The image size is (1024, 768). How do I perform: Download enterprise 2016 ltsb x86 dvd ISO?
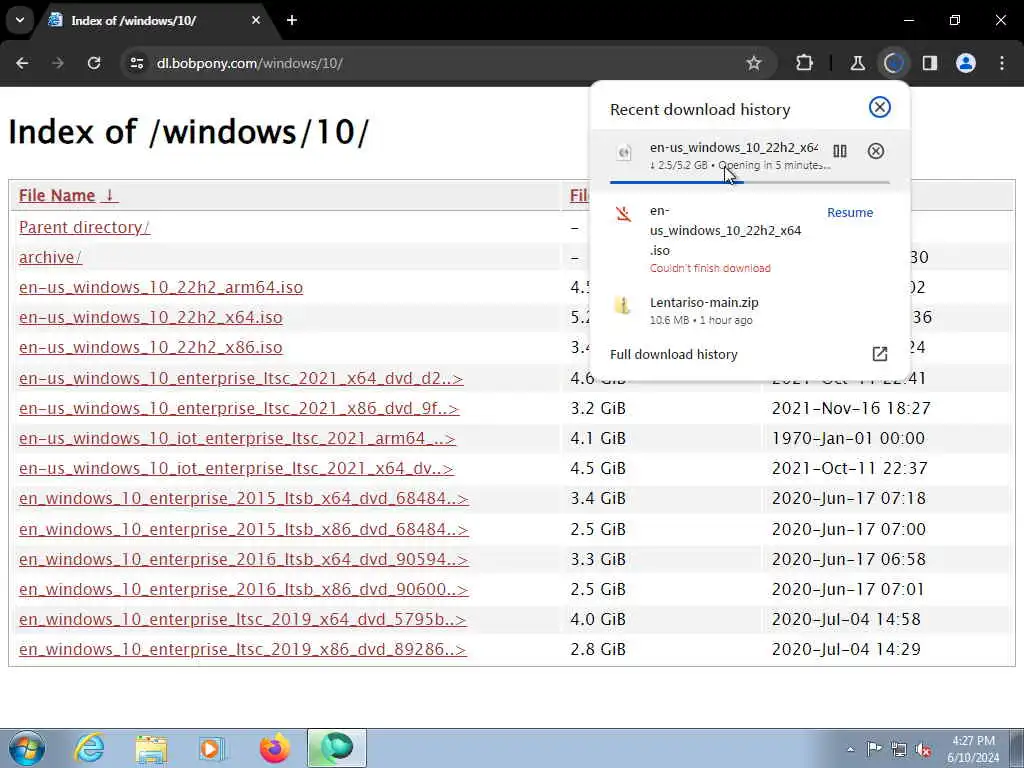[x=244, y=589]
